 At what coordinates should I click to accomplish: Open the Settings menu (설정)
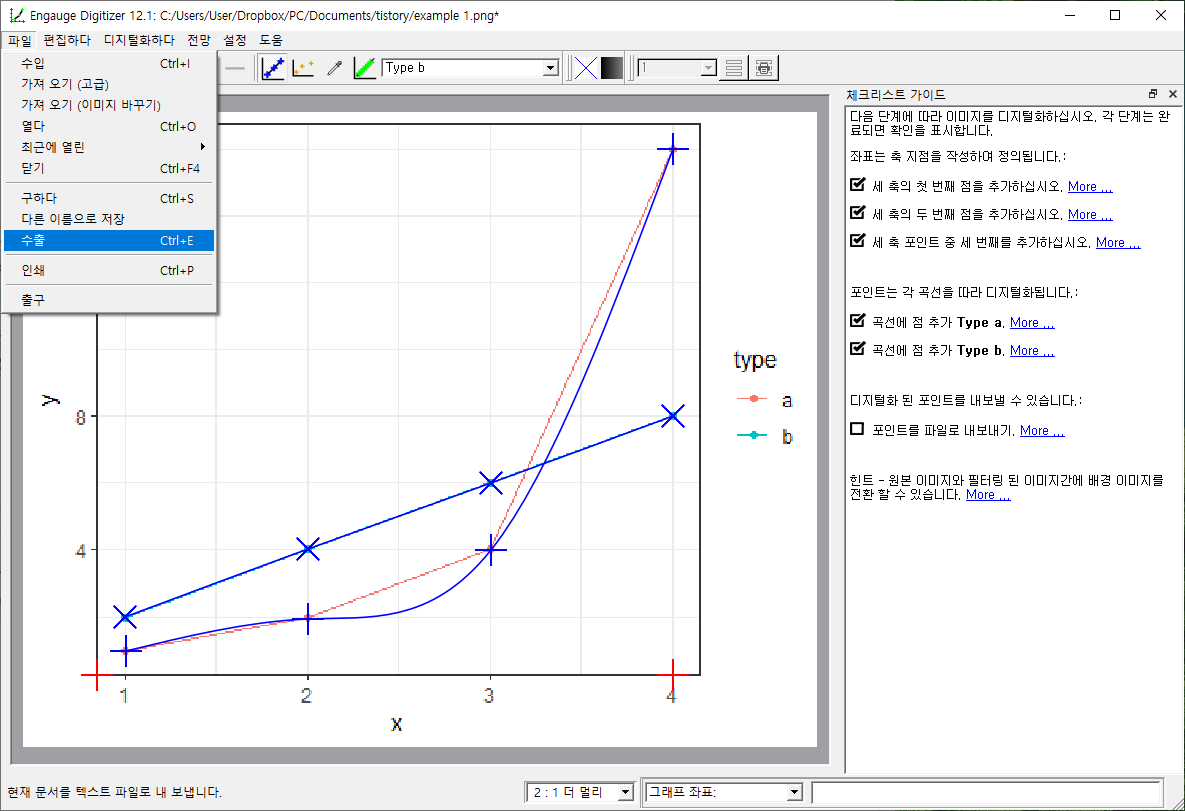click(x=235, y=40)
